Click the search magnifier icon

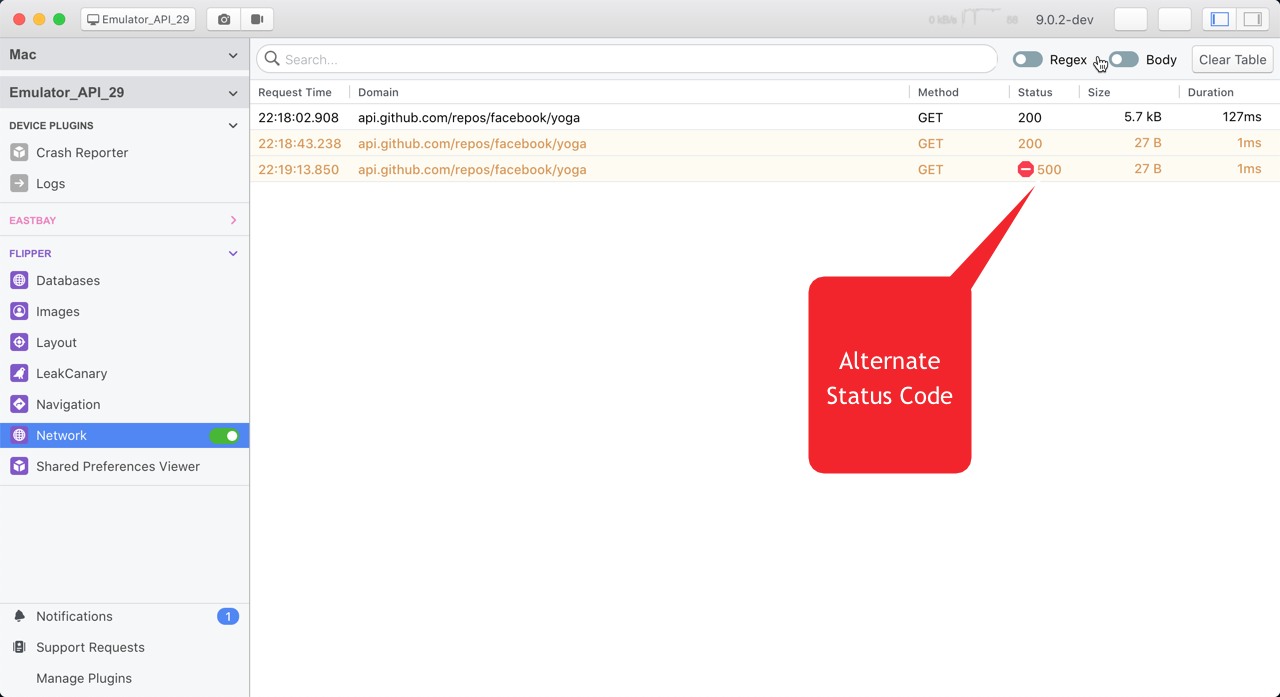pos(272,59)
